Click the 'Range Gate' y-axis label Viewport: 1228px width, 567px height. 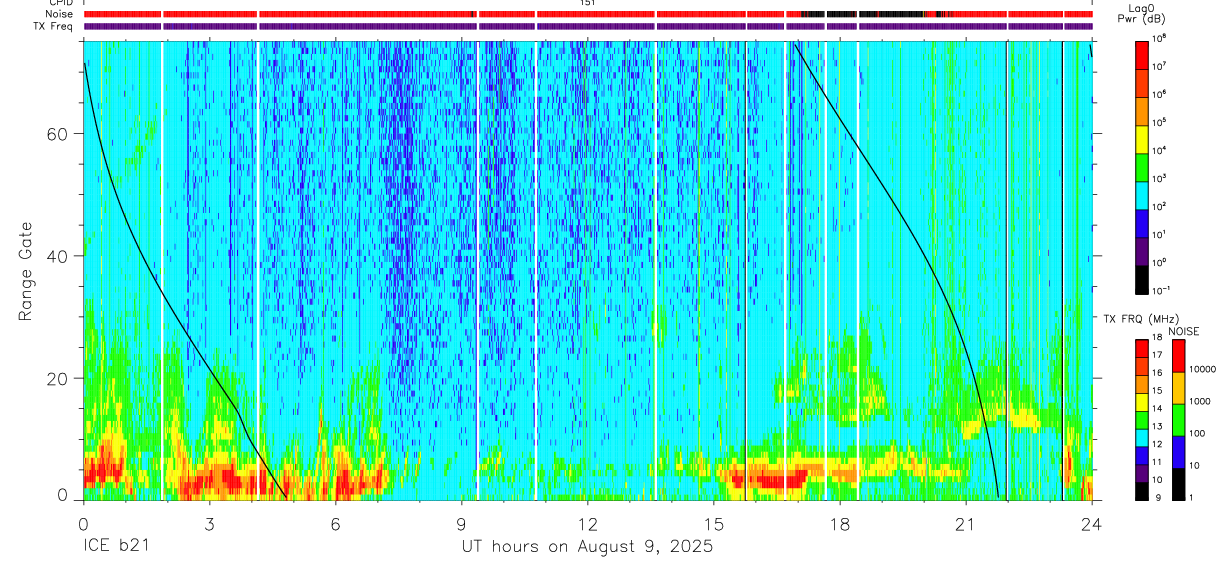(27, 271)
